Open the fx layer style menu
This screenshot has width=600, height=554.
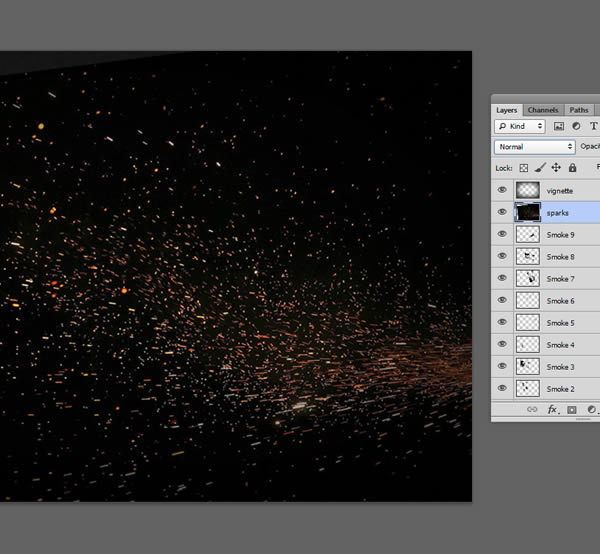(x=553, y=410)
